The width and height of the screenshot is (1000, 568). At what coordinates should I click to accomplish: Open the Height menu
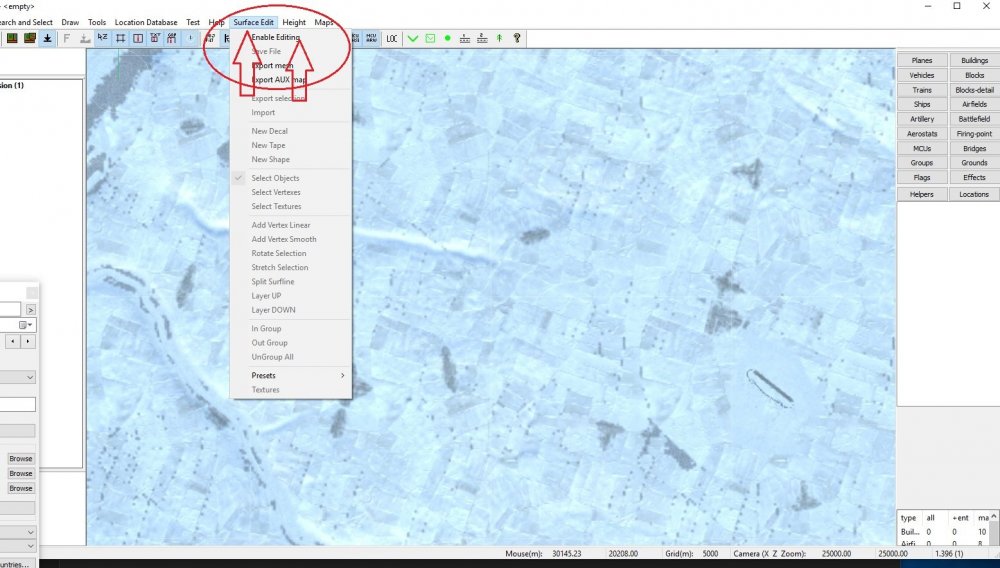click(x=294, y=22)
